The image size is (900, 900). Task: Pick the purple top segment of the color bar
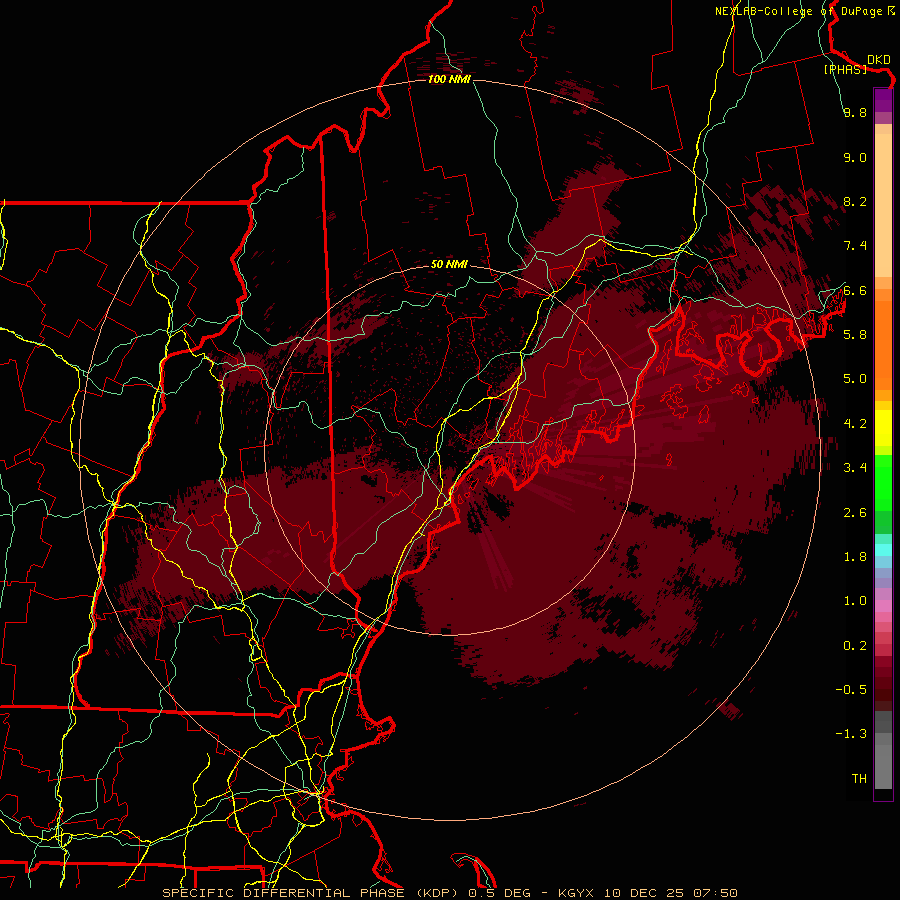[883, 100]
